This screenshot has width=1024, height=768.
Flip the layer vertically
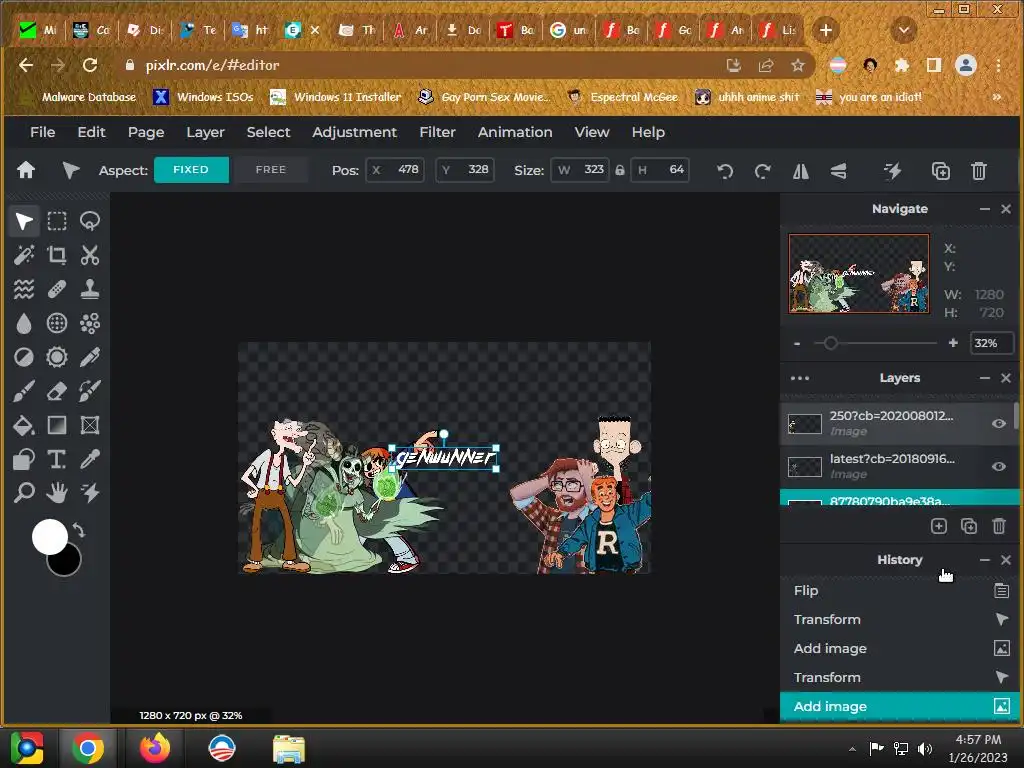839,171
